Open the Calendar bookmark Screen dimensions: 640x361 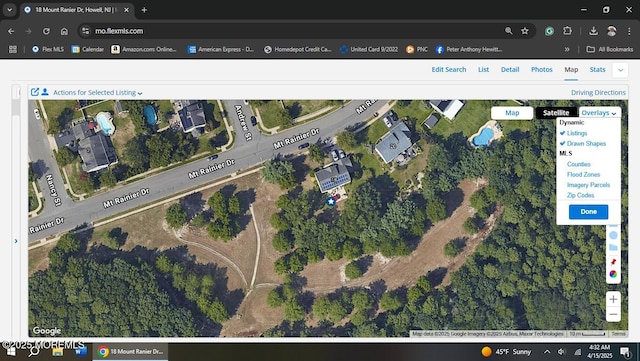(87, 49)
